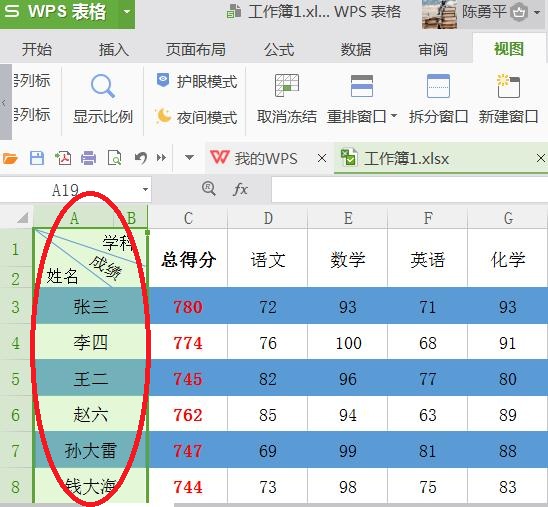Click the total score cell 762

(188, 414)
